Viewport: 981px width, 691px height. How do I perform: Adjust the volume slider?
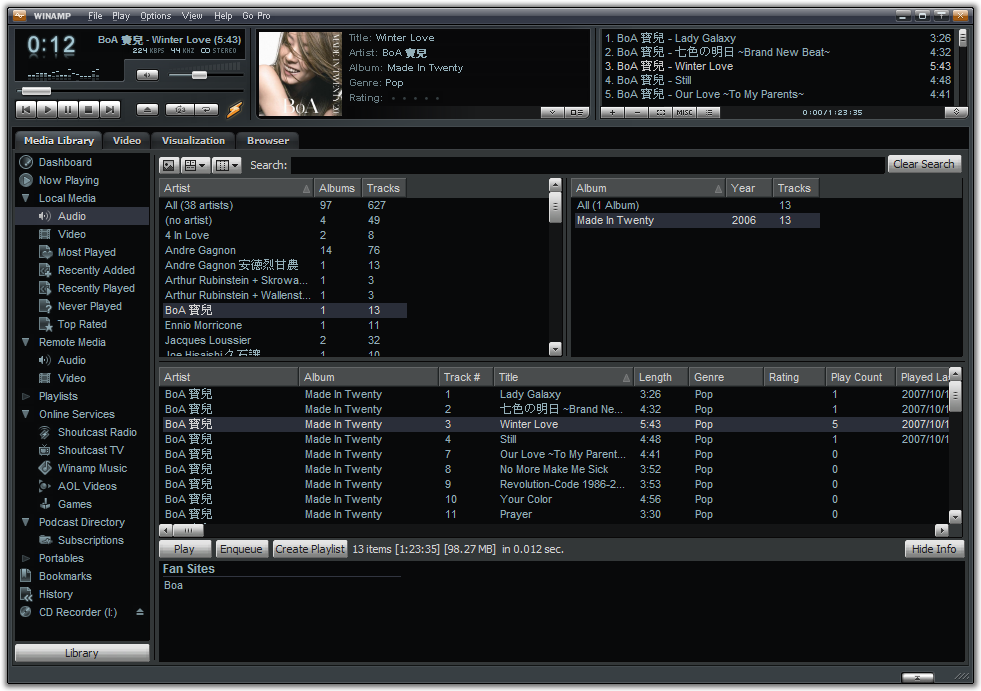point(199,75)
